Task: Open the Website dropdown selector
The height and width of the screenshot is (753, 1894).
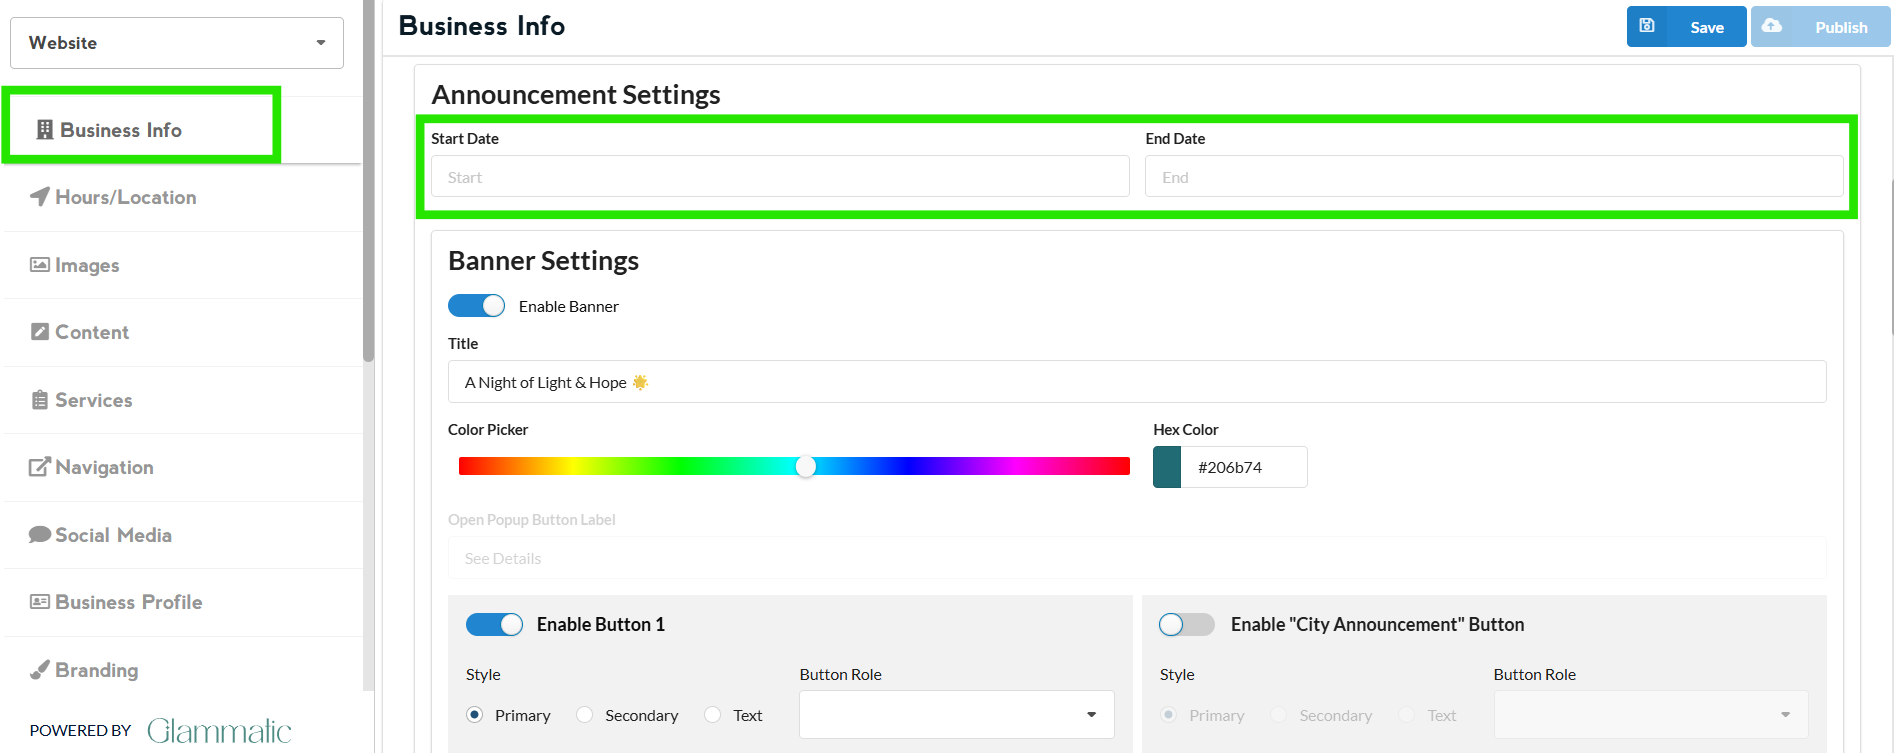Action: 177,43
